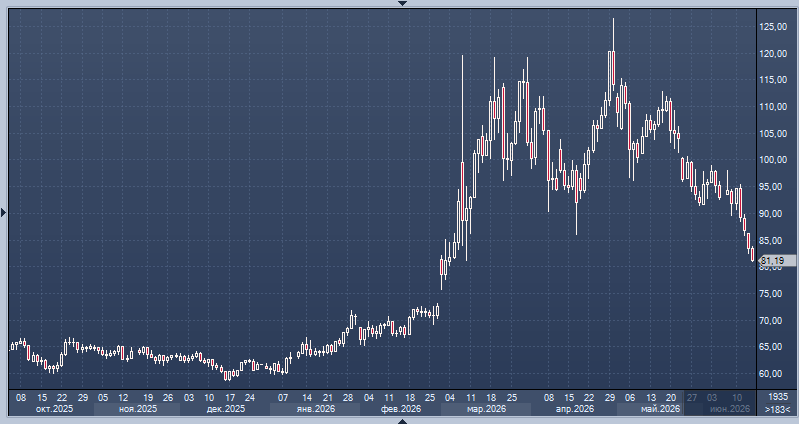This screenshot has width=799, height=424.
Task: Select the дек.2025 month label
Action: click(226, 409)
